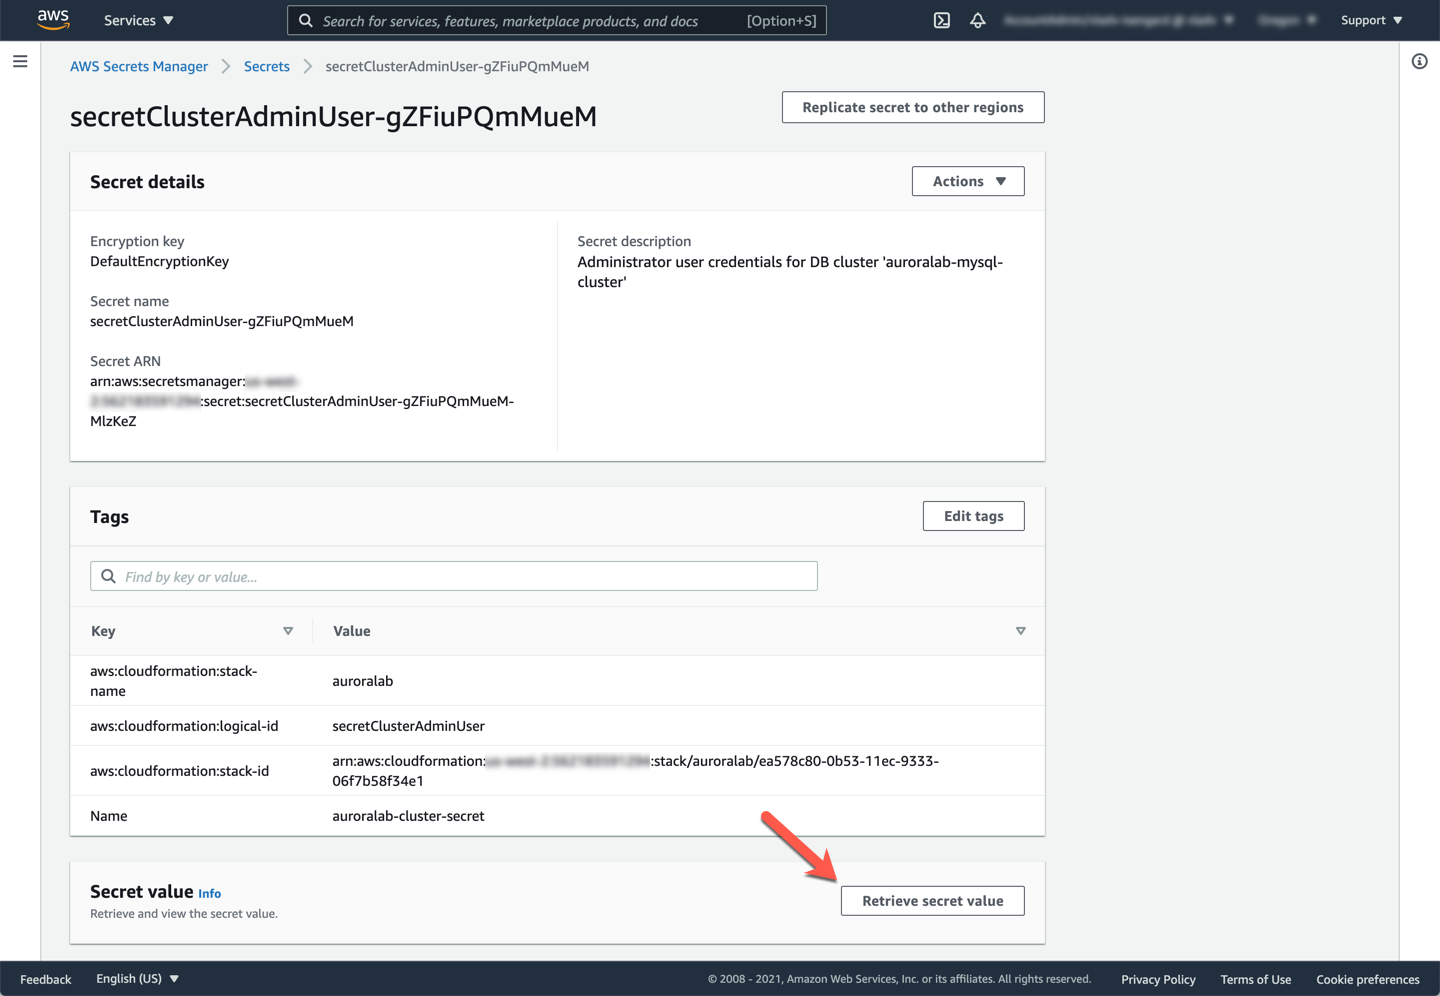Click the Find by key or value field
The height and width of the screenshot is (996, 1440).
tap(465, 577)
